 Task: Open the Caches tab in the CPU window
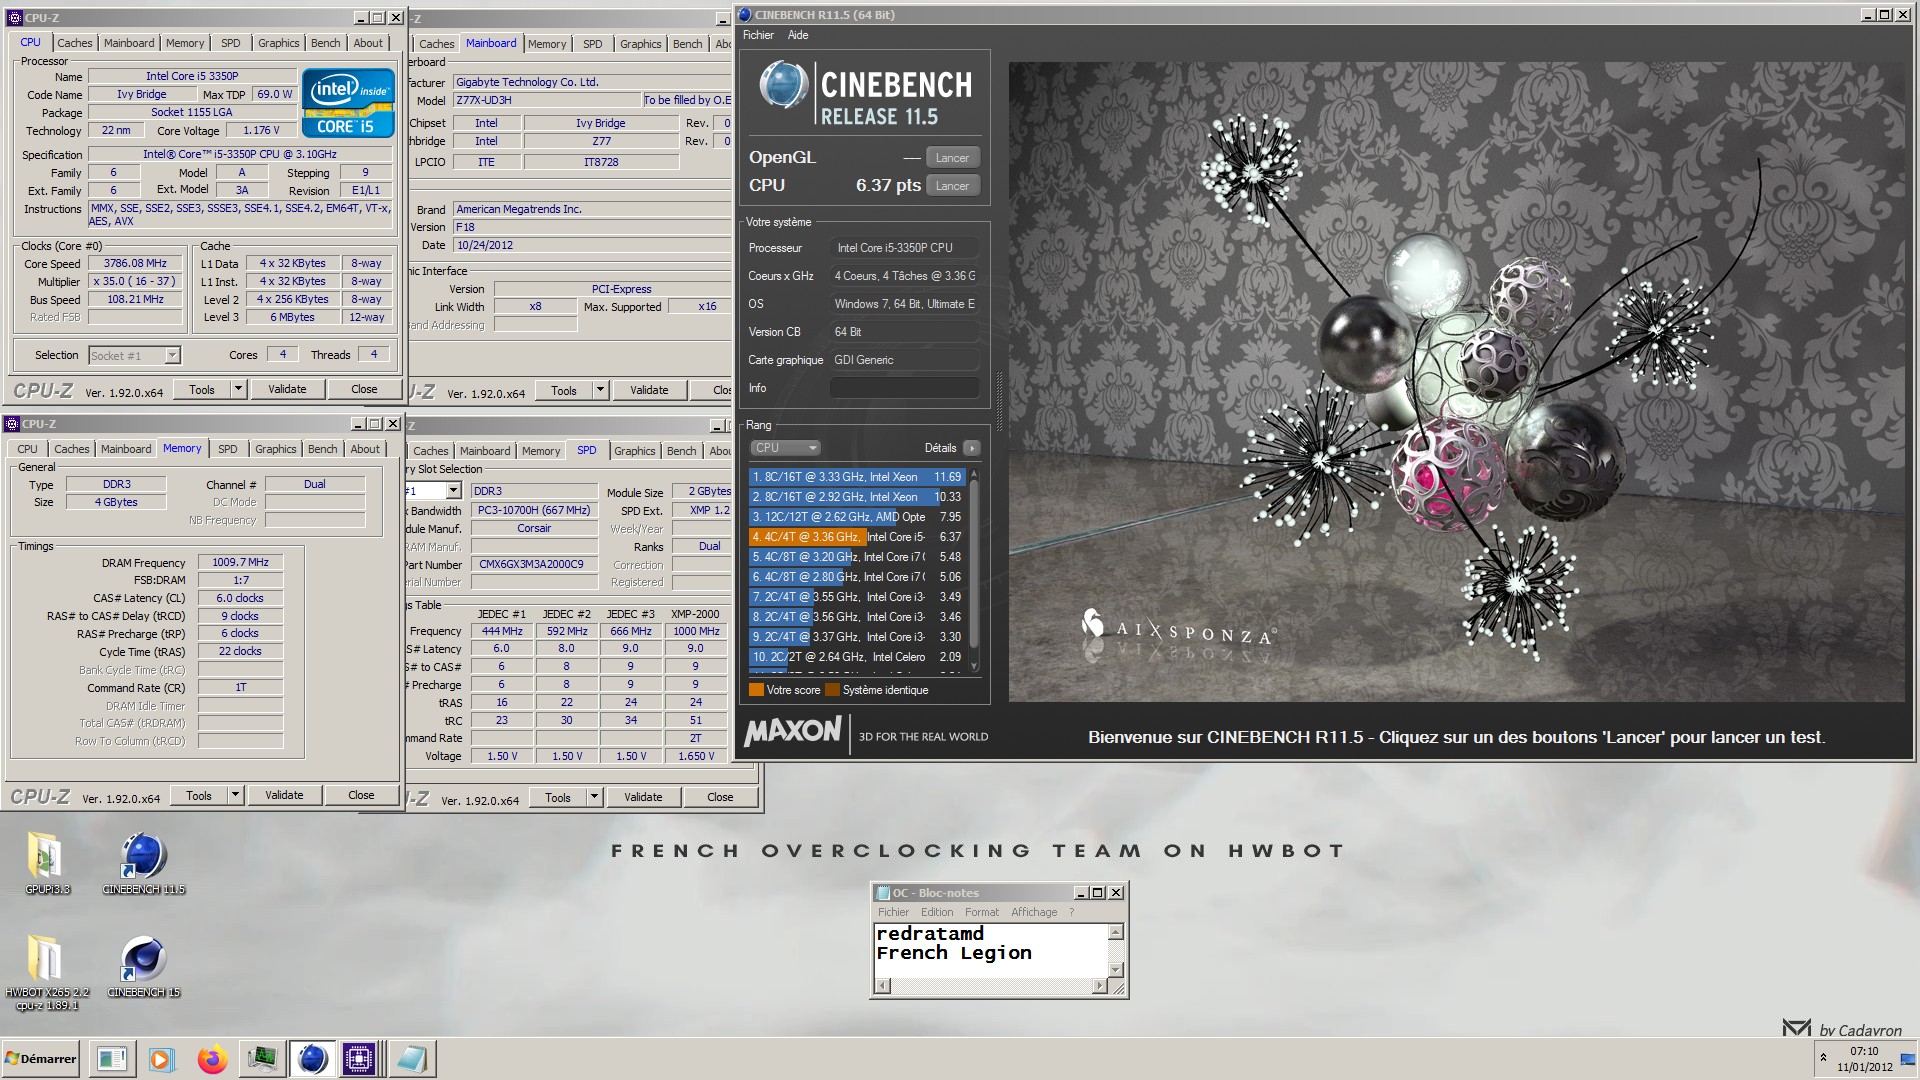point(74,43)
